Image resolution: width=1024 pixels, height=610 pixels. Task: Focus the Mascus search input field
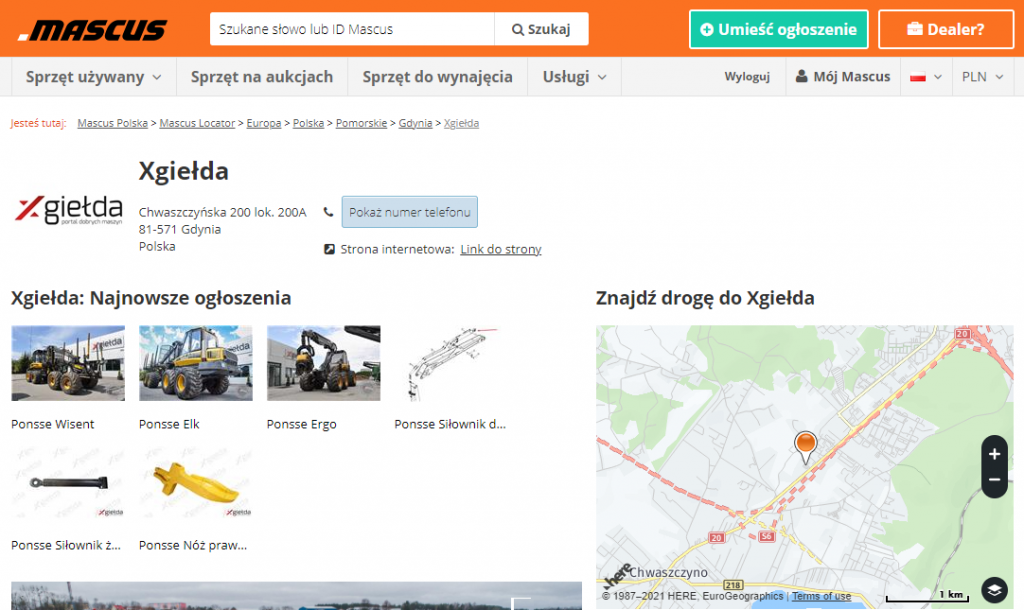click(352, 29)
